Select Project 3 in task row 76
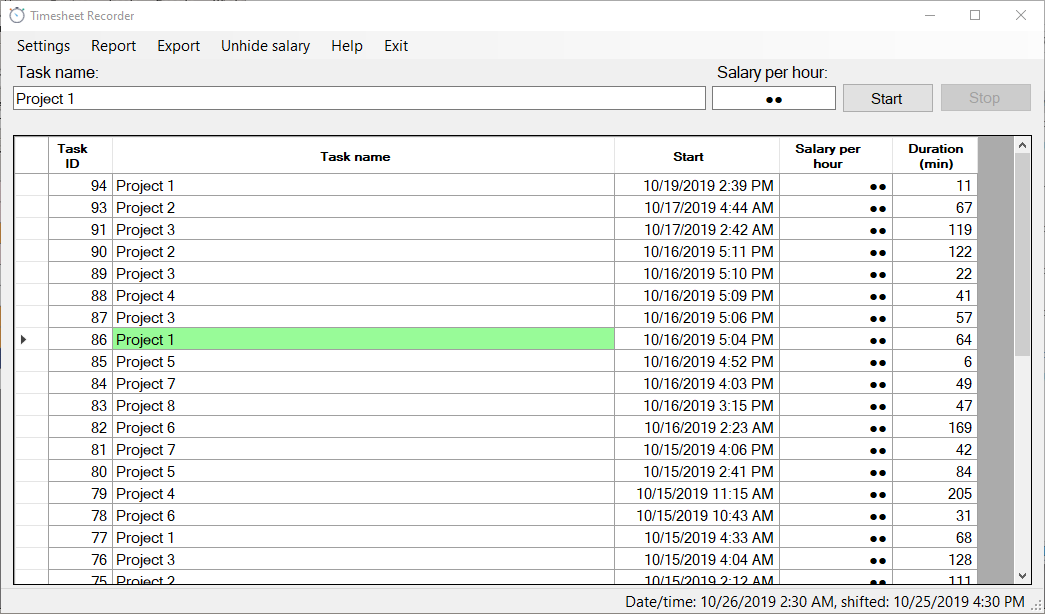1045x614 pixels. click(363, 559)
